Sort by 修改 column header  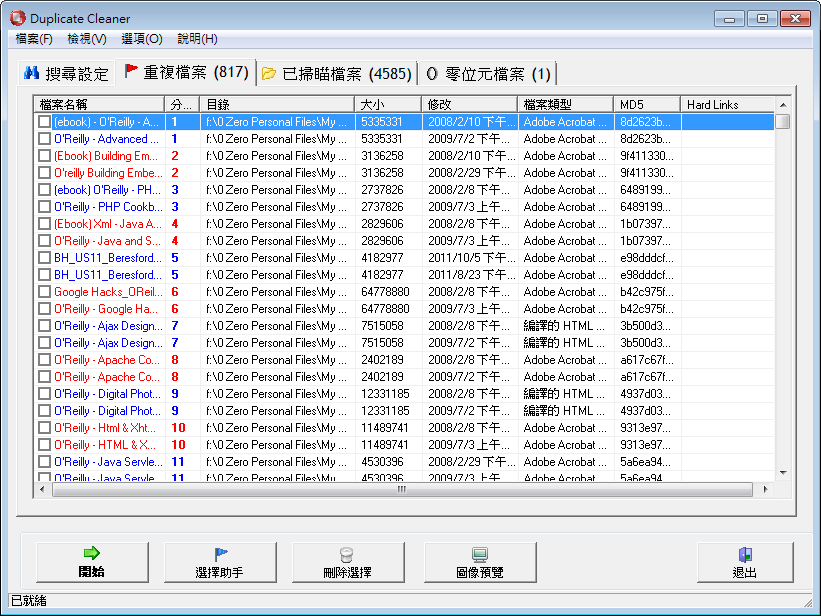(x=469, y=104)
